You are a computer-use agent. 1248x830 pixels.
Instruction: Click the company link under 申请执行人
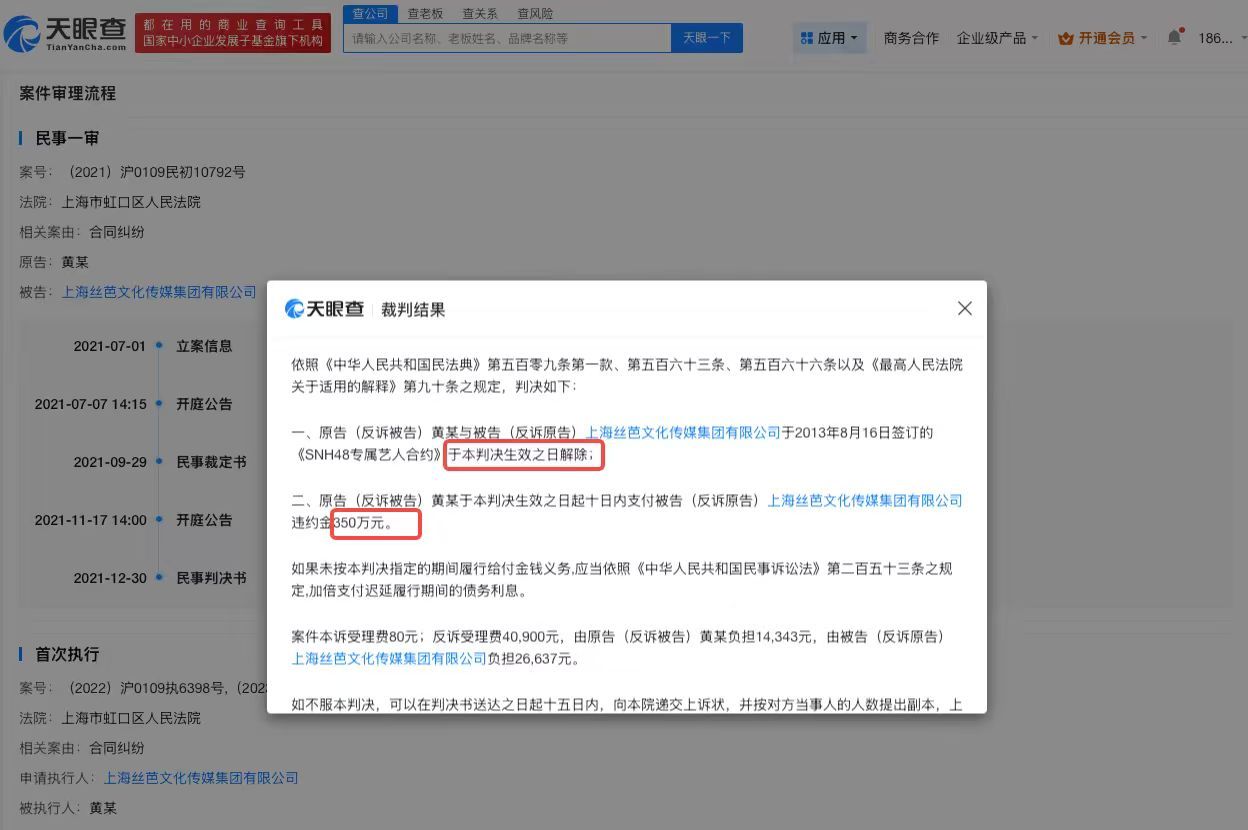click(200, 777)
